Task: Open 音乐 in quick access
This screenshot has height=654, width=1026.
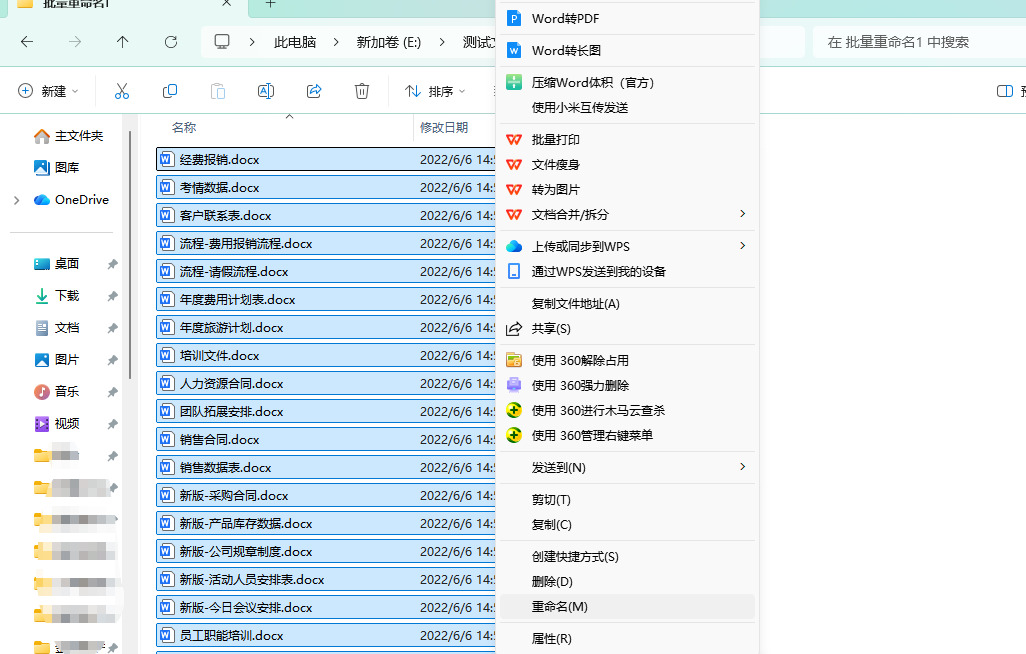Action: click(57, 391)
